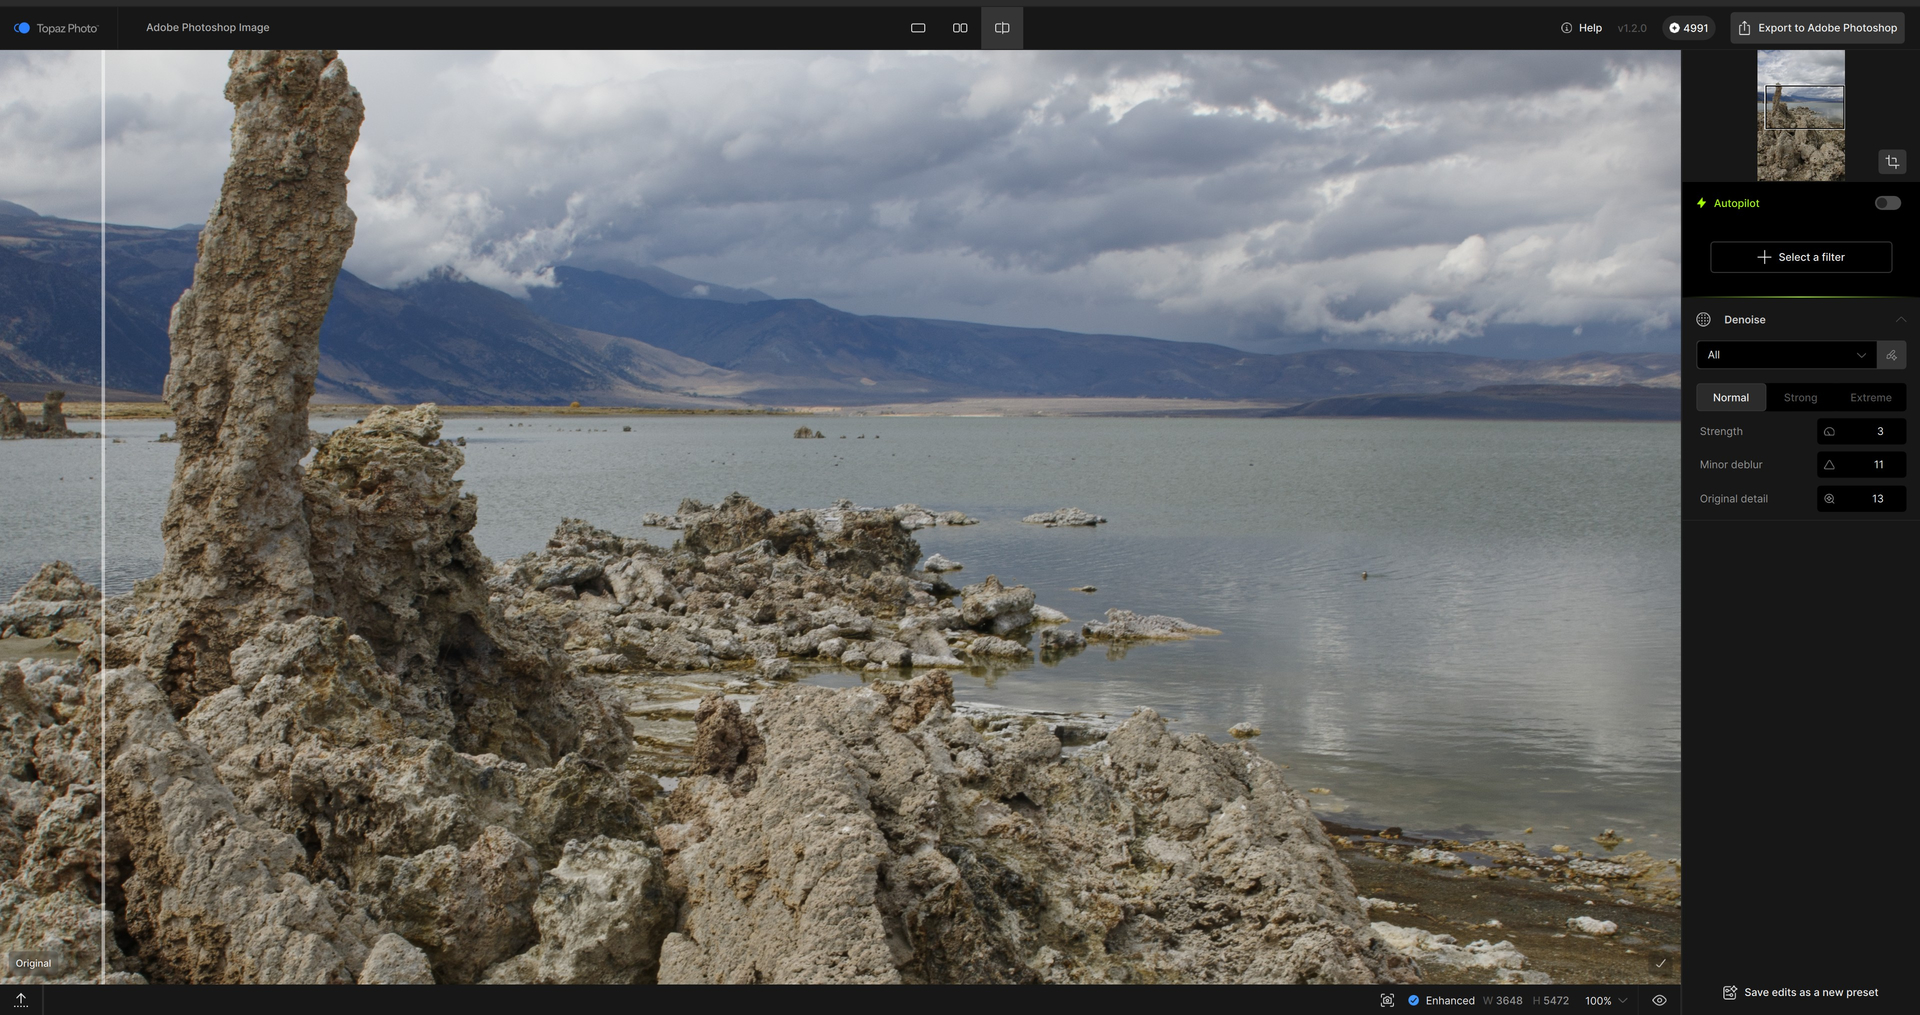
Task: Click the navigator thumbnail preview
Action: click(x=1800, y=116)
